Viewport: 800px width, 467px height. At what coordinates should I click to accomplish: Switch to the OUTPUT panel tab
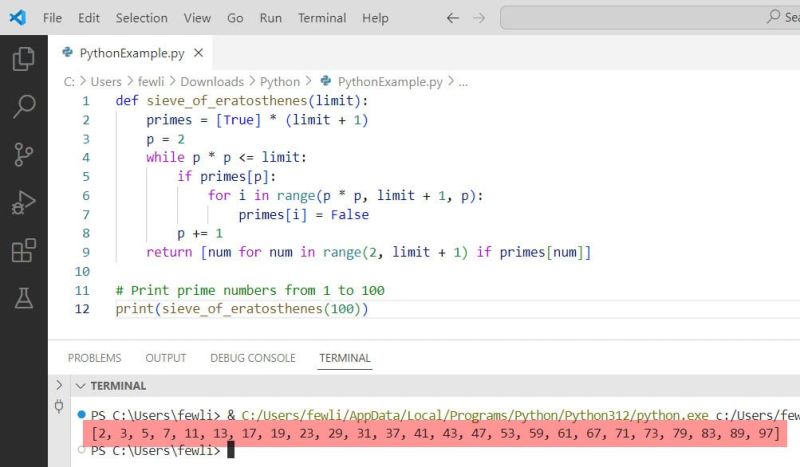(166, 358)
